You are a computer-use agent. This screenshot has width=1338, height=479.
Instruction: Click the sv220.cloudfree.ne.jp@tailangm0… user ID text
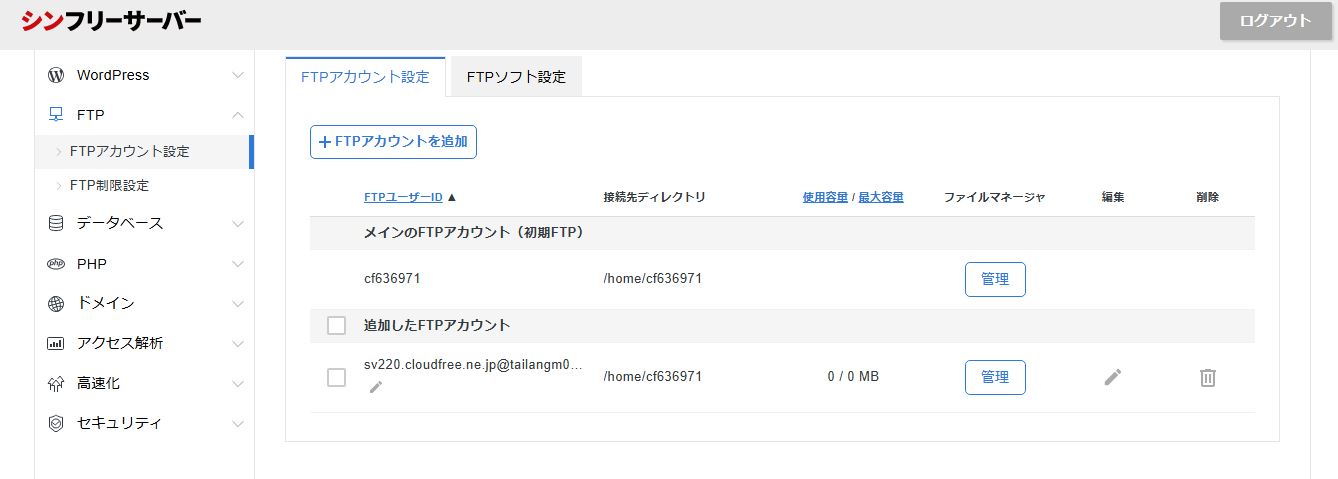click(473, 366)
